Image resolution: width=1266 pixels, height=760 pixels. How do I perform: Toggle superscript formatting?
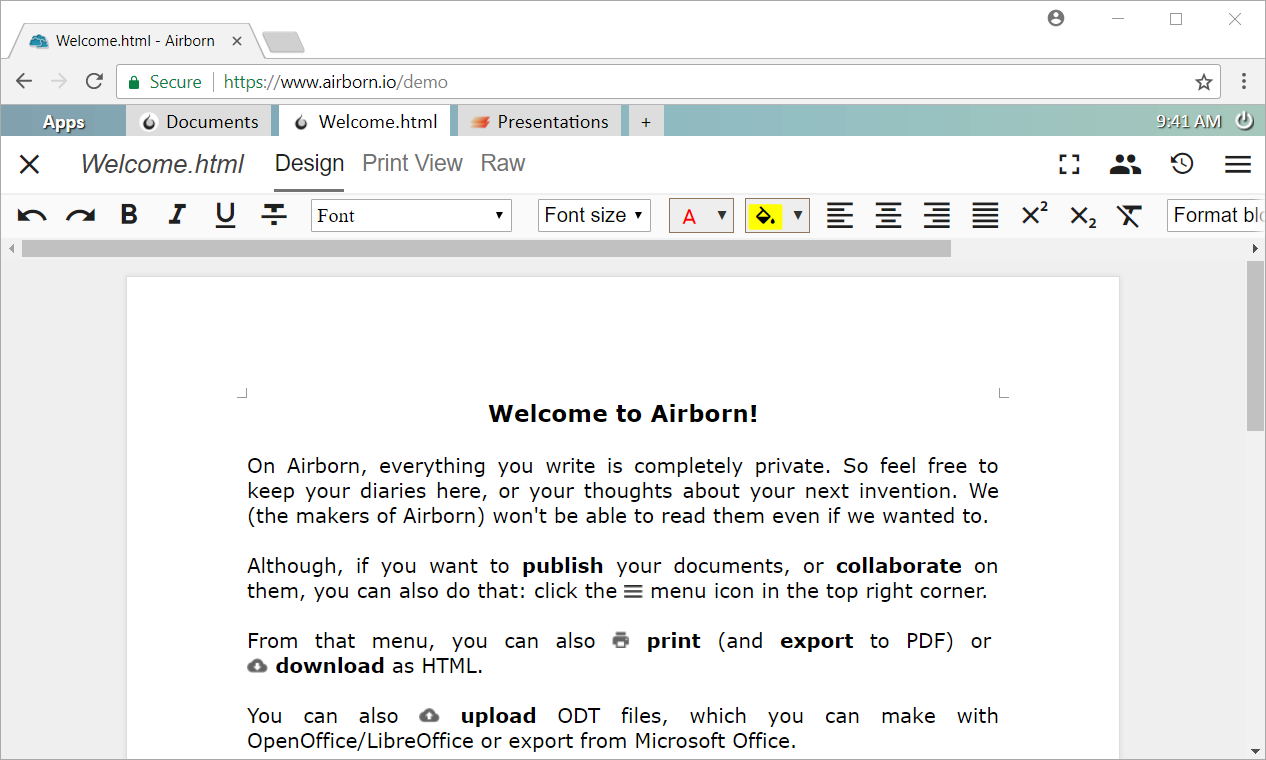click(x=1033, y=215)
